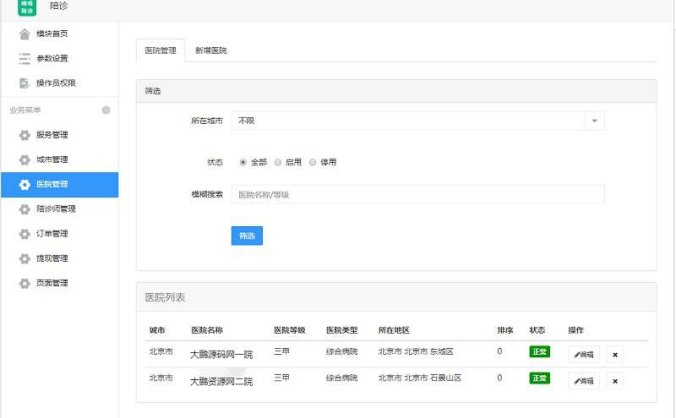Screen dimensions: 676x418
Task: Delete 大鹏资源网二院 with the x button
Action: click(x=615, y=381)
